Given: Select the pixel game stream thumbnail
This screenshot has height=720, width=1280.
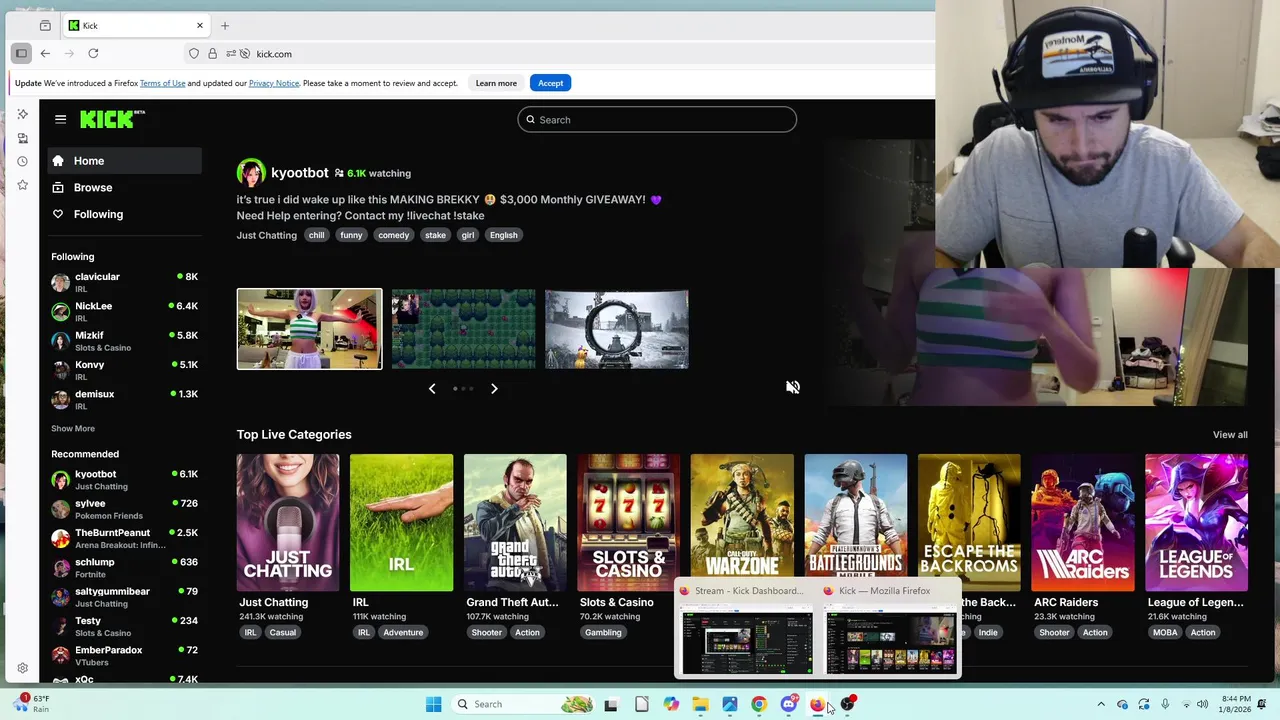Looking at the screenshot, I should [x=463, y=329].
